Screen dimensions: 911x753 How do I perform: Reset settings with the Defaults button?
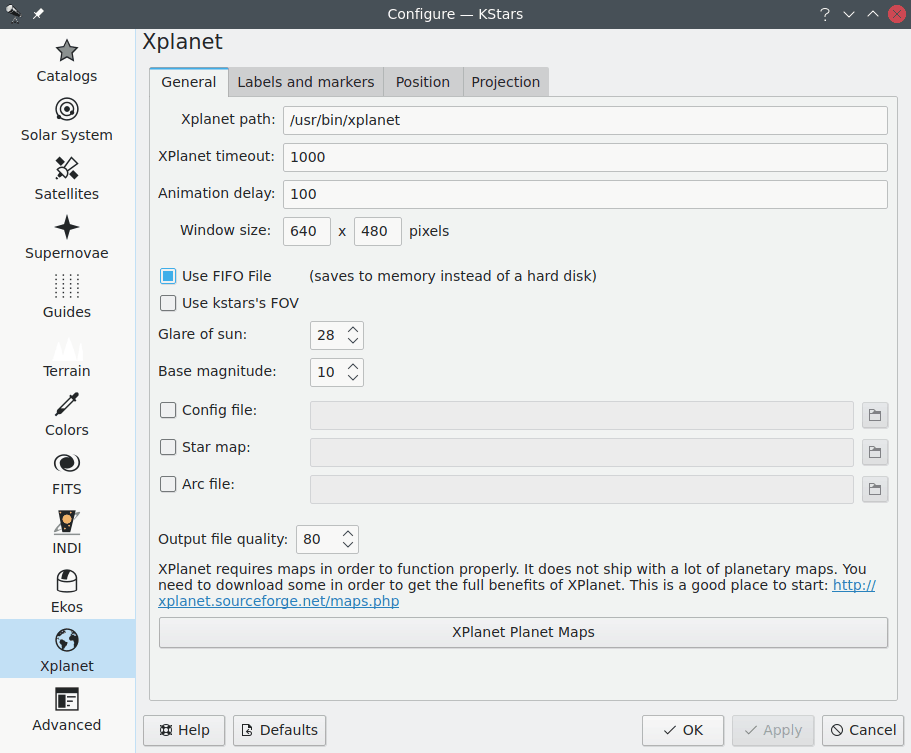[279, 730]
